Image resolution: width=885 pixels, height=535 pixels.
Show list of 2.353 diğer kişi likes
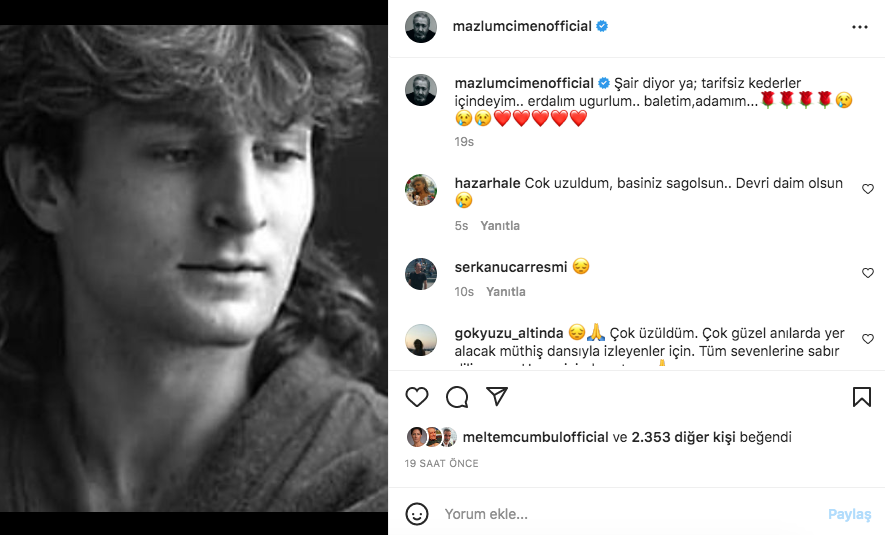tap(684, 437)
